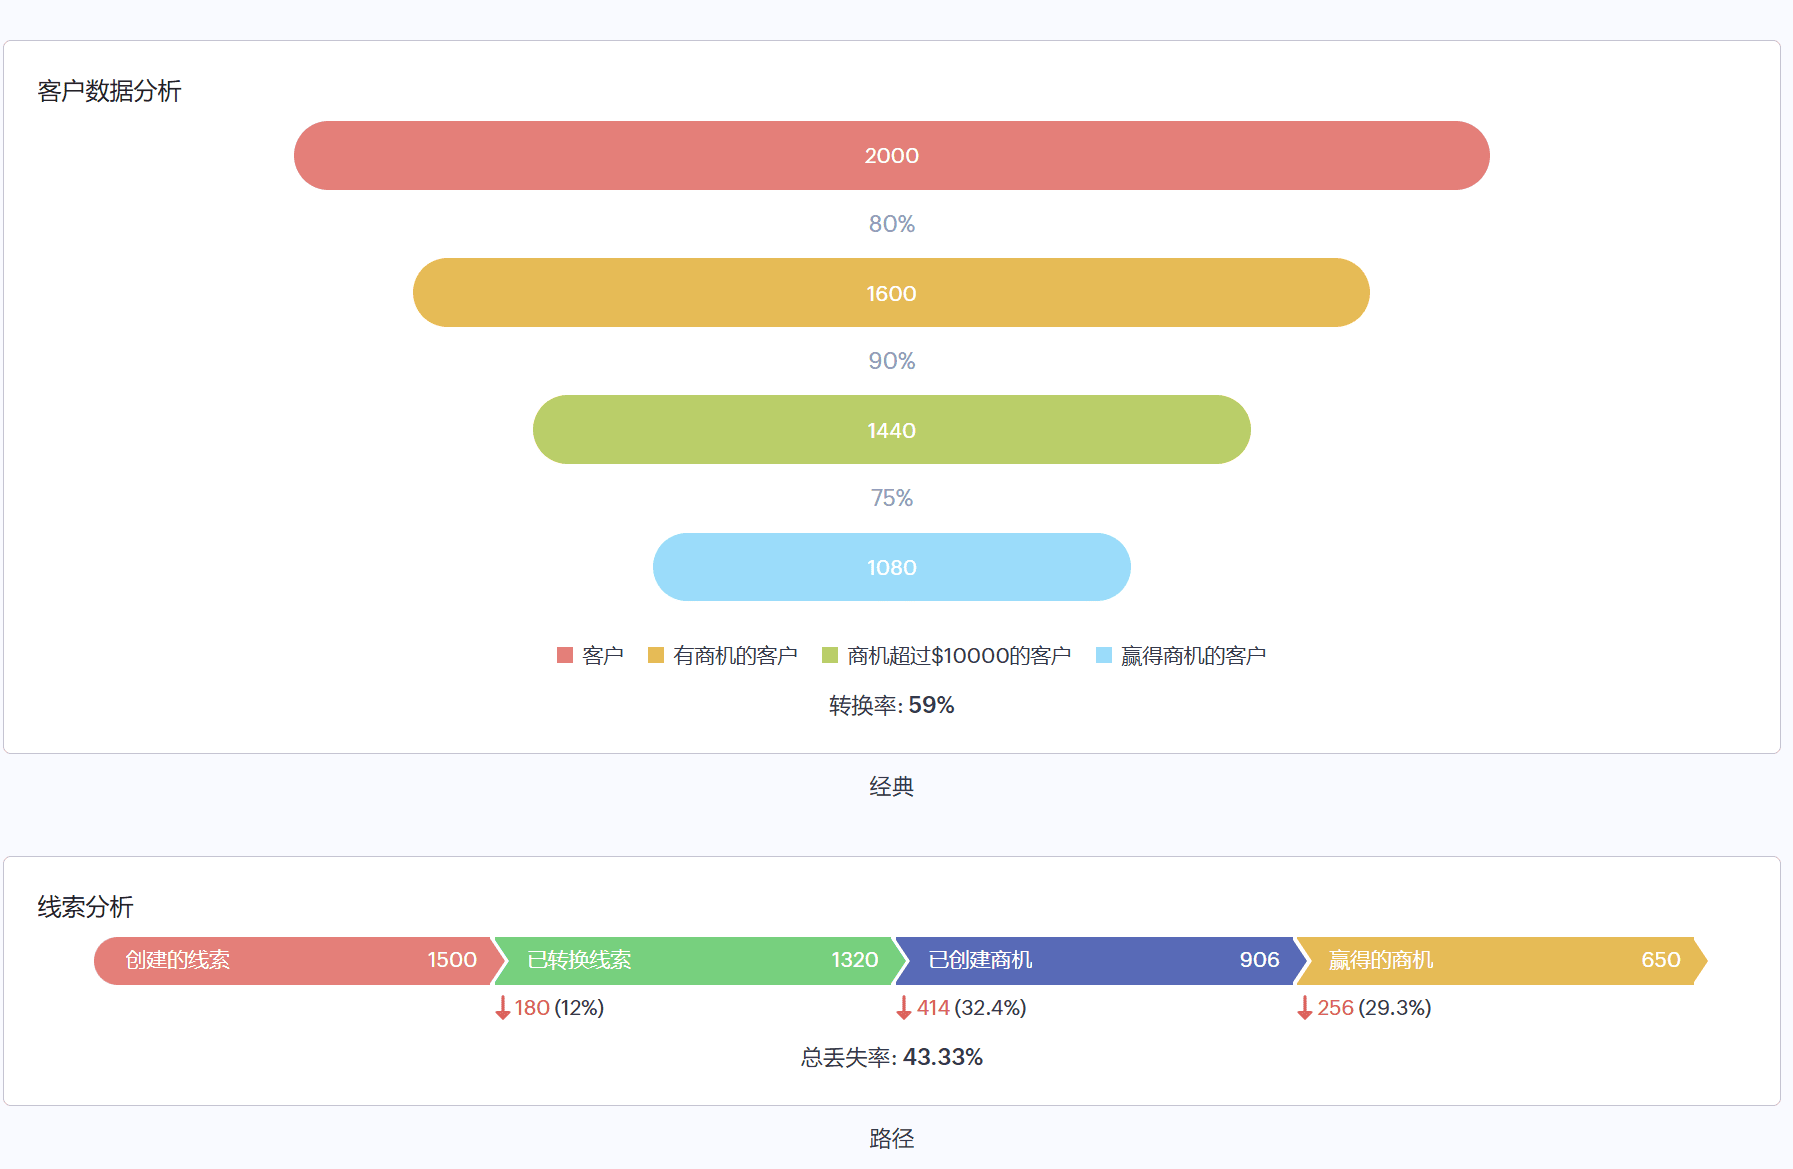Click the yellow 1600 funnel bar

pos(891,293)
